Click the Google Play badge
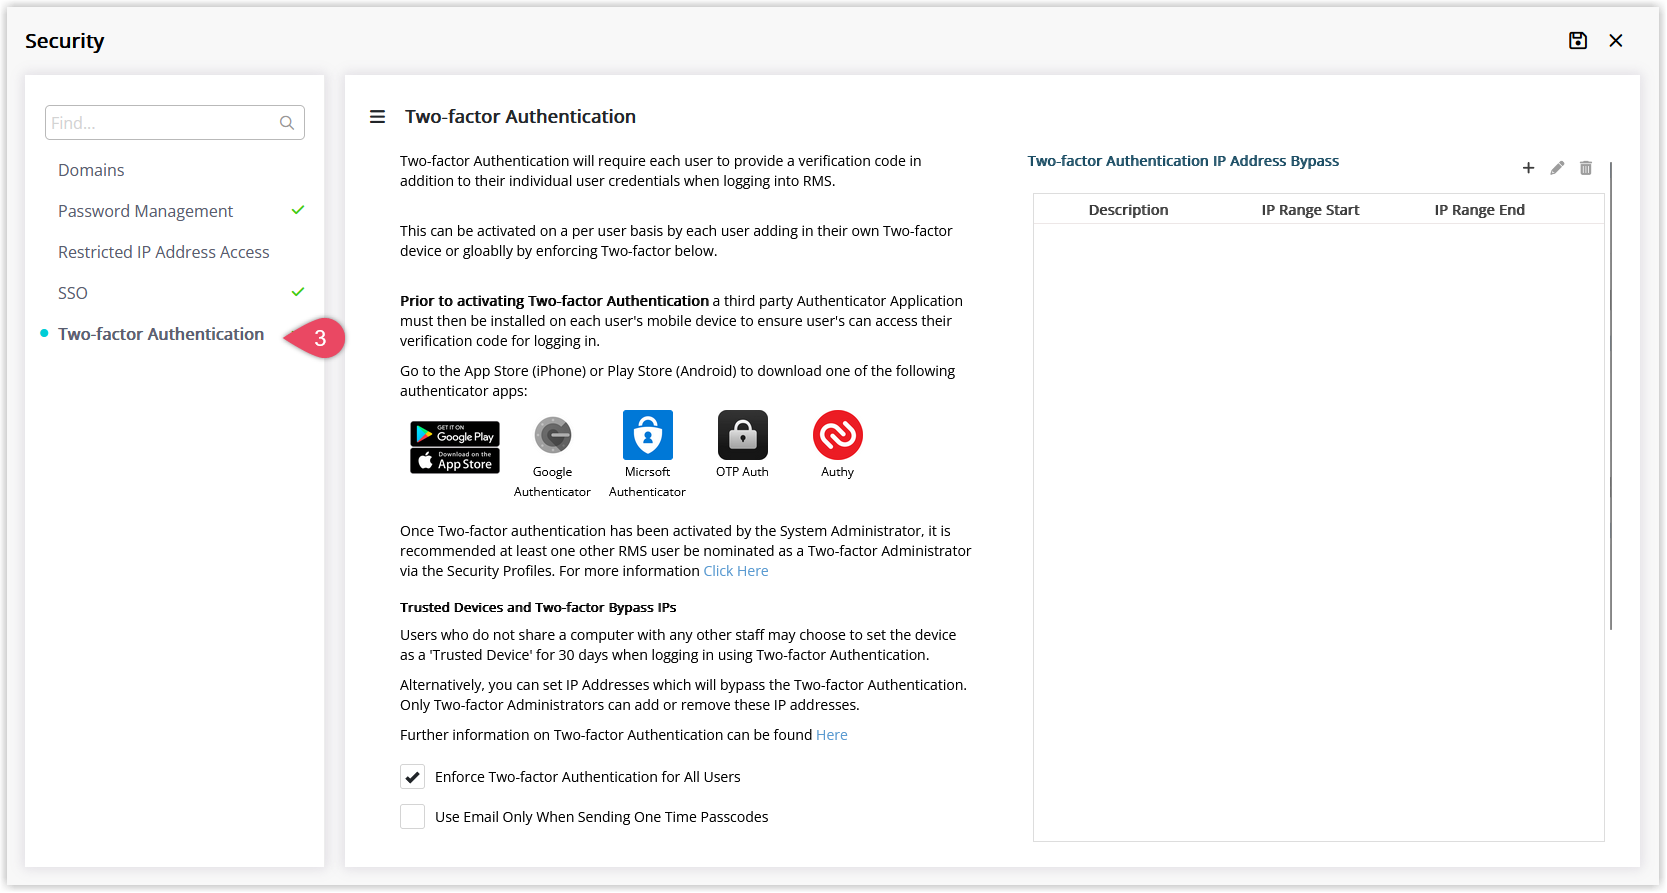 pyautogui.click(x=455, y=434)
